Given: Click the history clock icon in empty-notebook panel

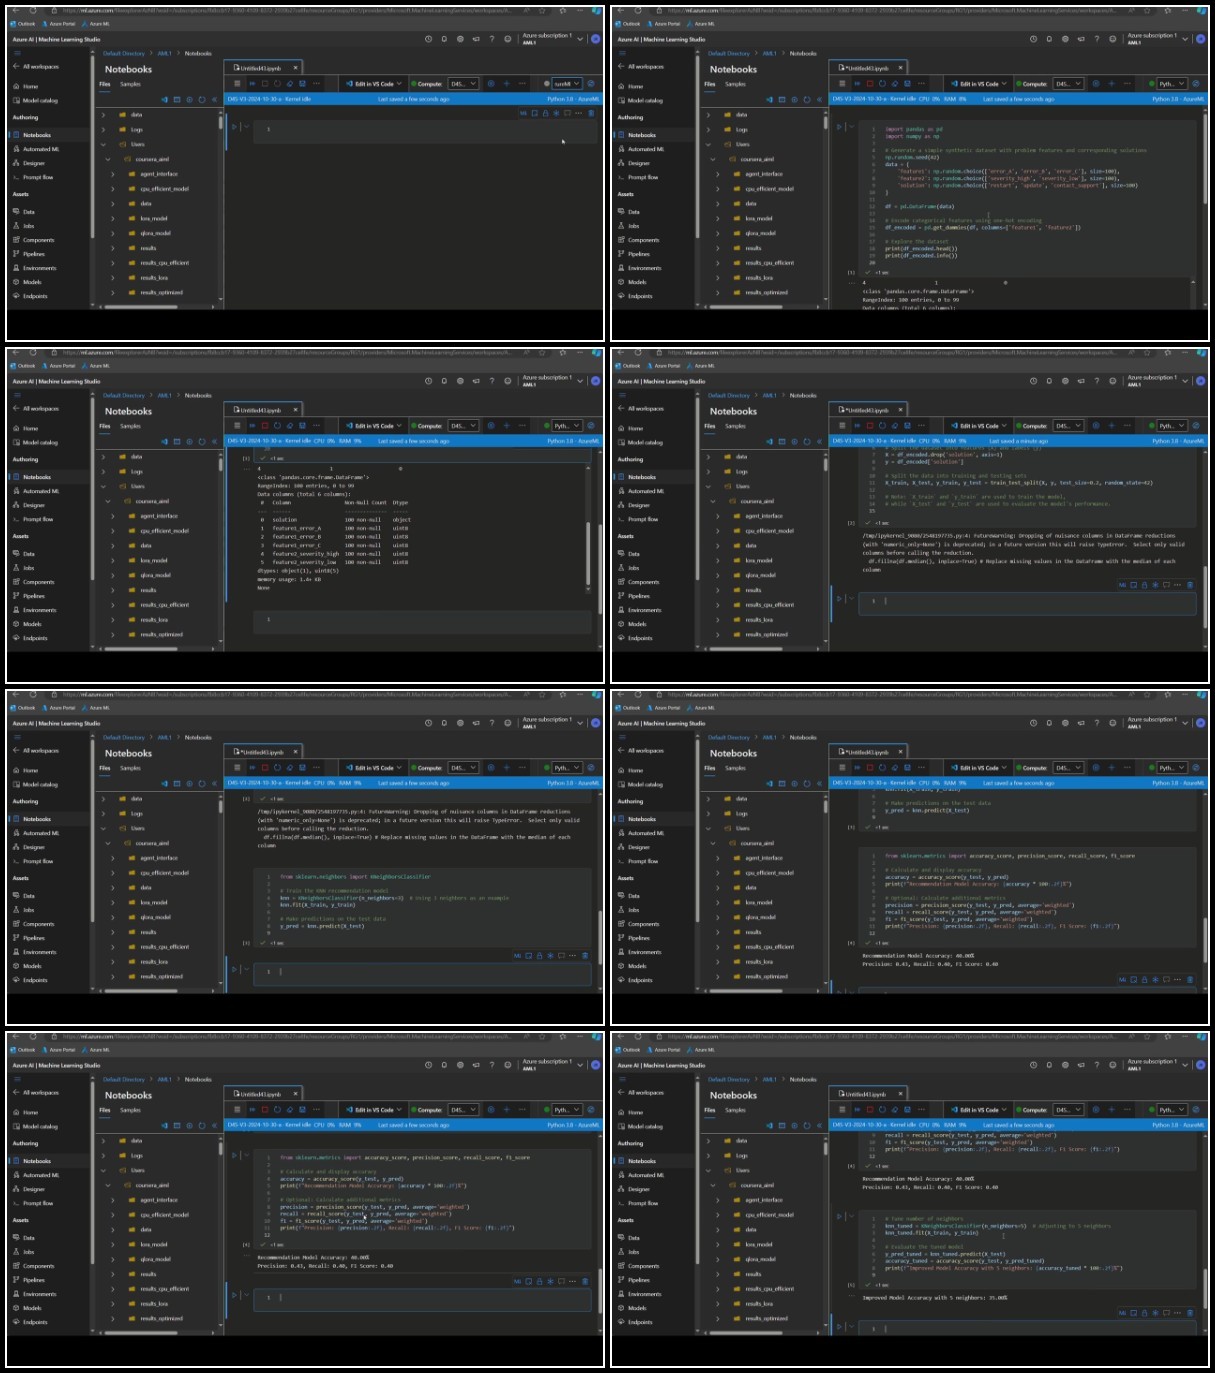Looking at the screenshot, I should [429, 39].
